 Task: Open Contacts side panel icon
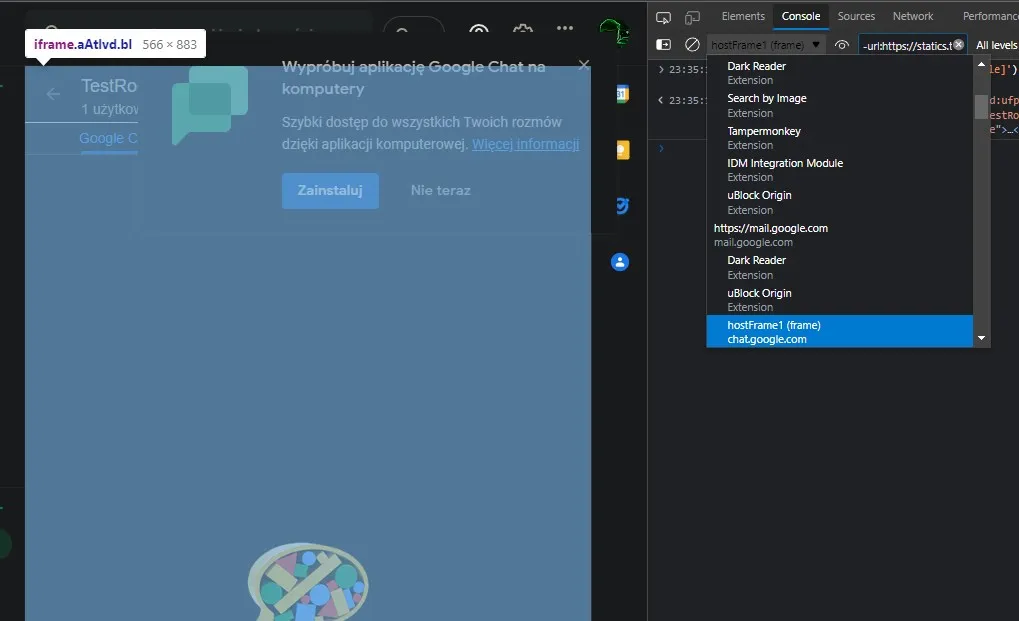click(x=620, y=262)
